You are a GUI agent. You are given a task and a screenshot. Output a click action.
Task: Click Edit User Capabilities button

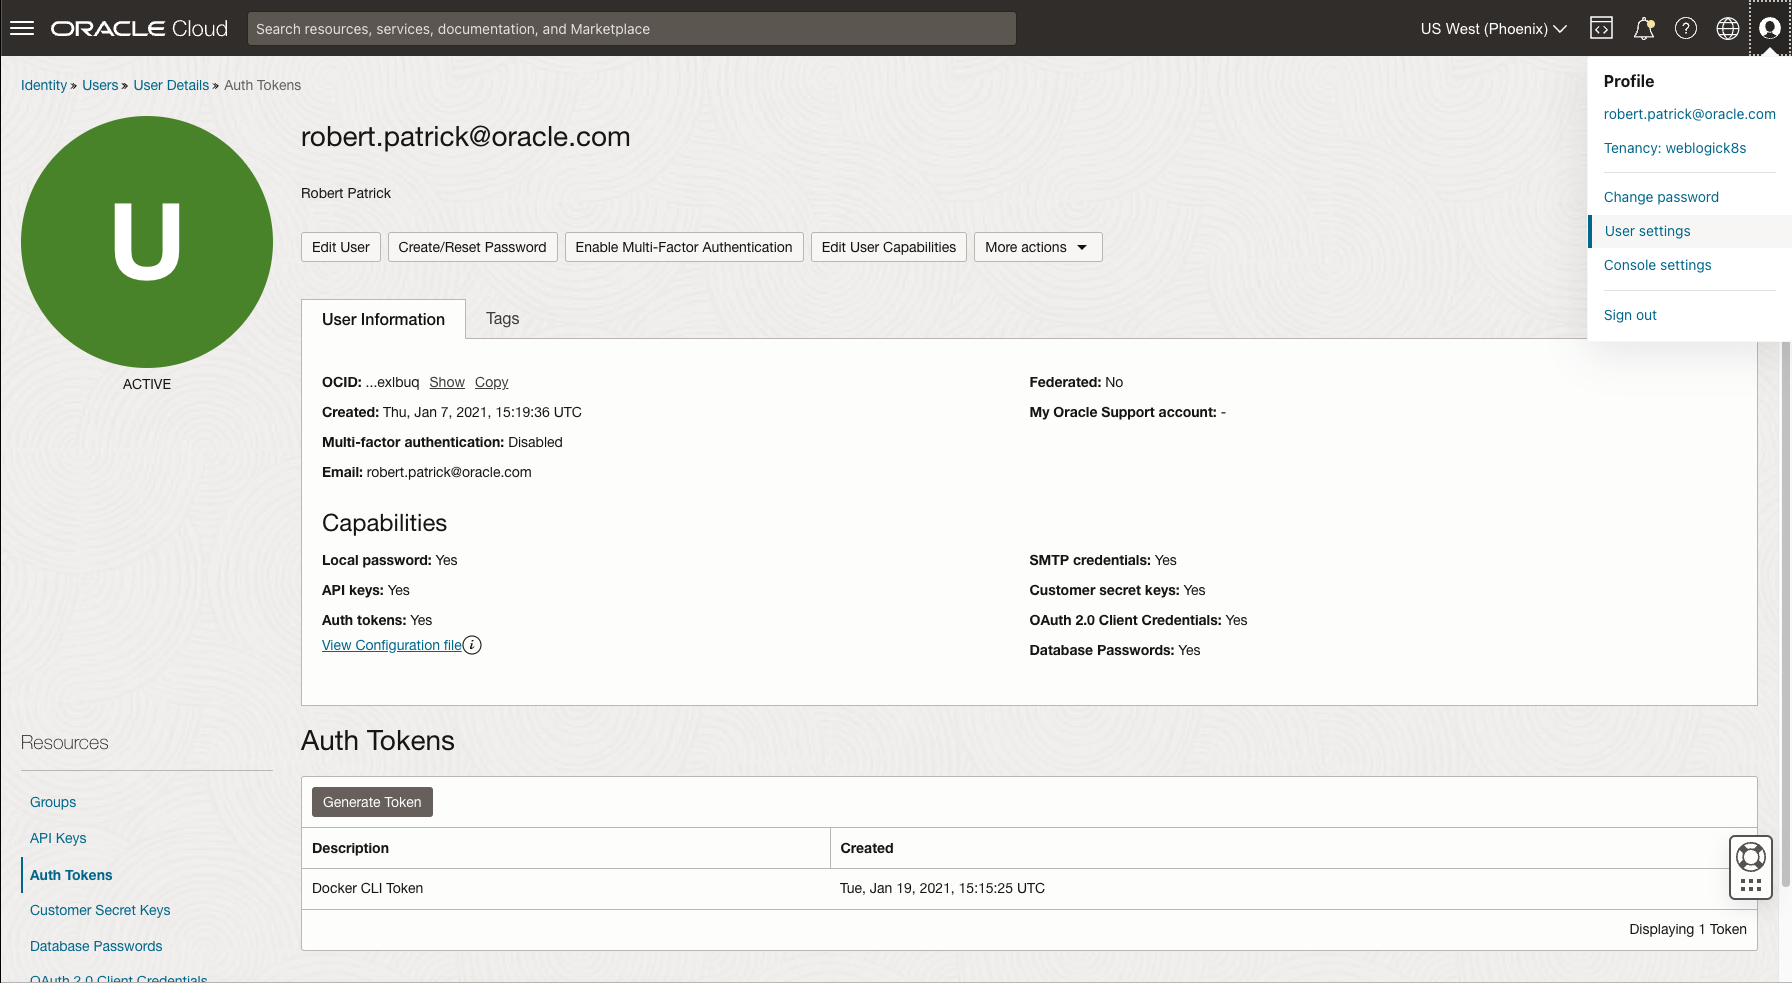pyautogui.click(x=889, y=247)
